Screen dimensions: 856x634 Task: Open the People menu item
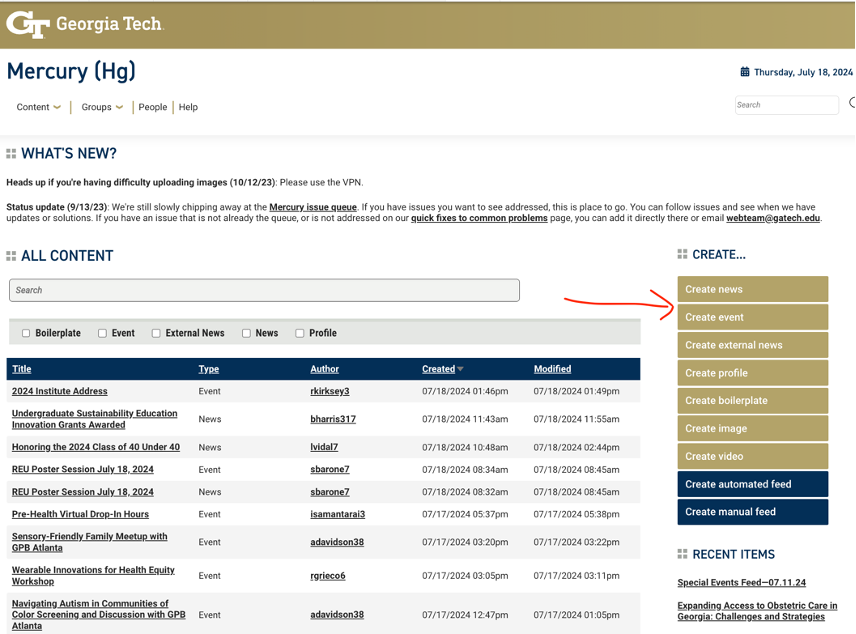(153, 107)
